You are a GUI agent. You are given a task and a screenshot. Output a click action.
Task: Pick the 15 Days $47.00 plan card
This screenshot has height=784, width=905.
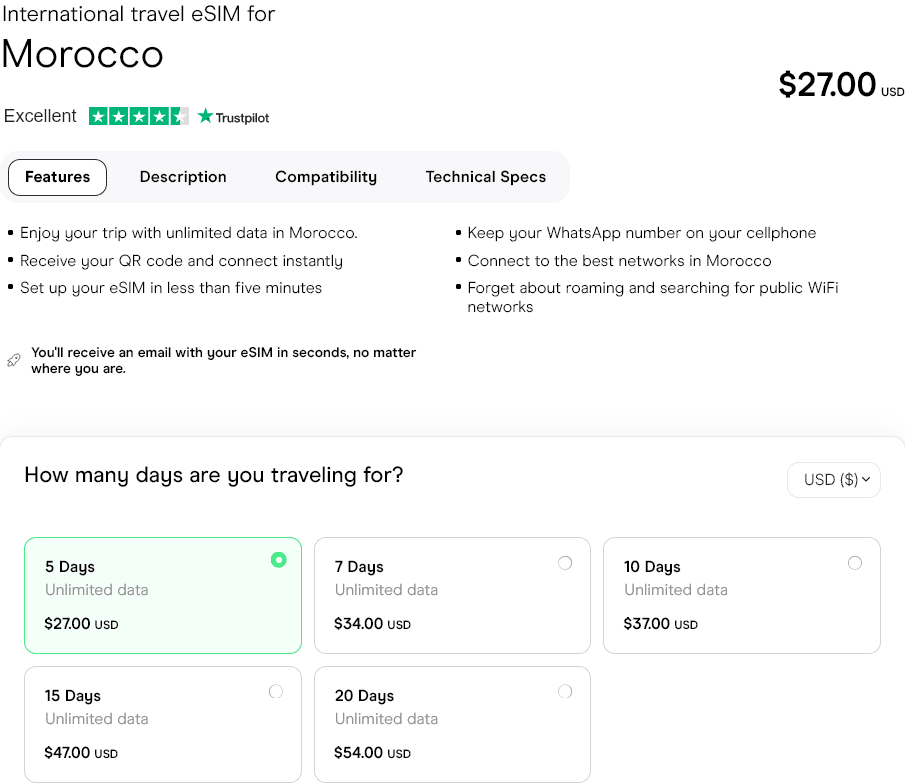163,724
